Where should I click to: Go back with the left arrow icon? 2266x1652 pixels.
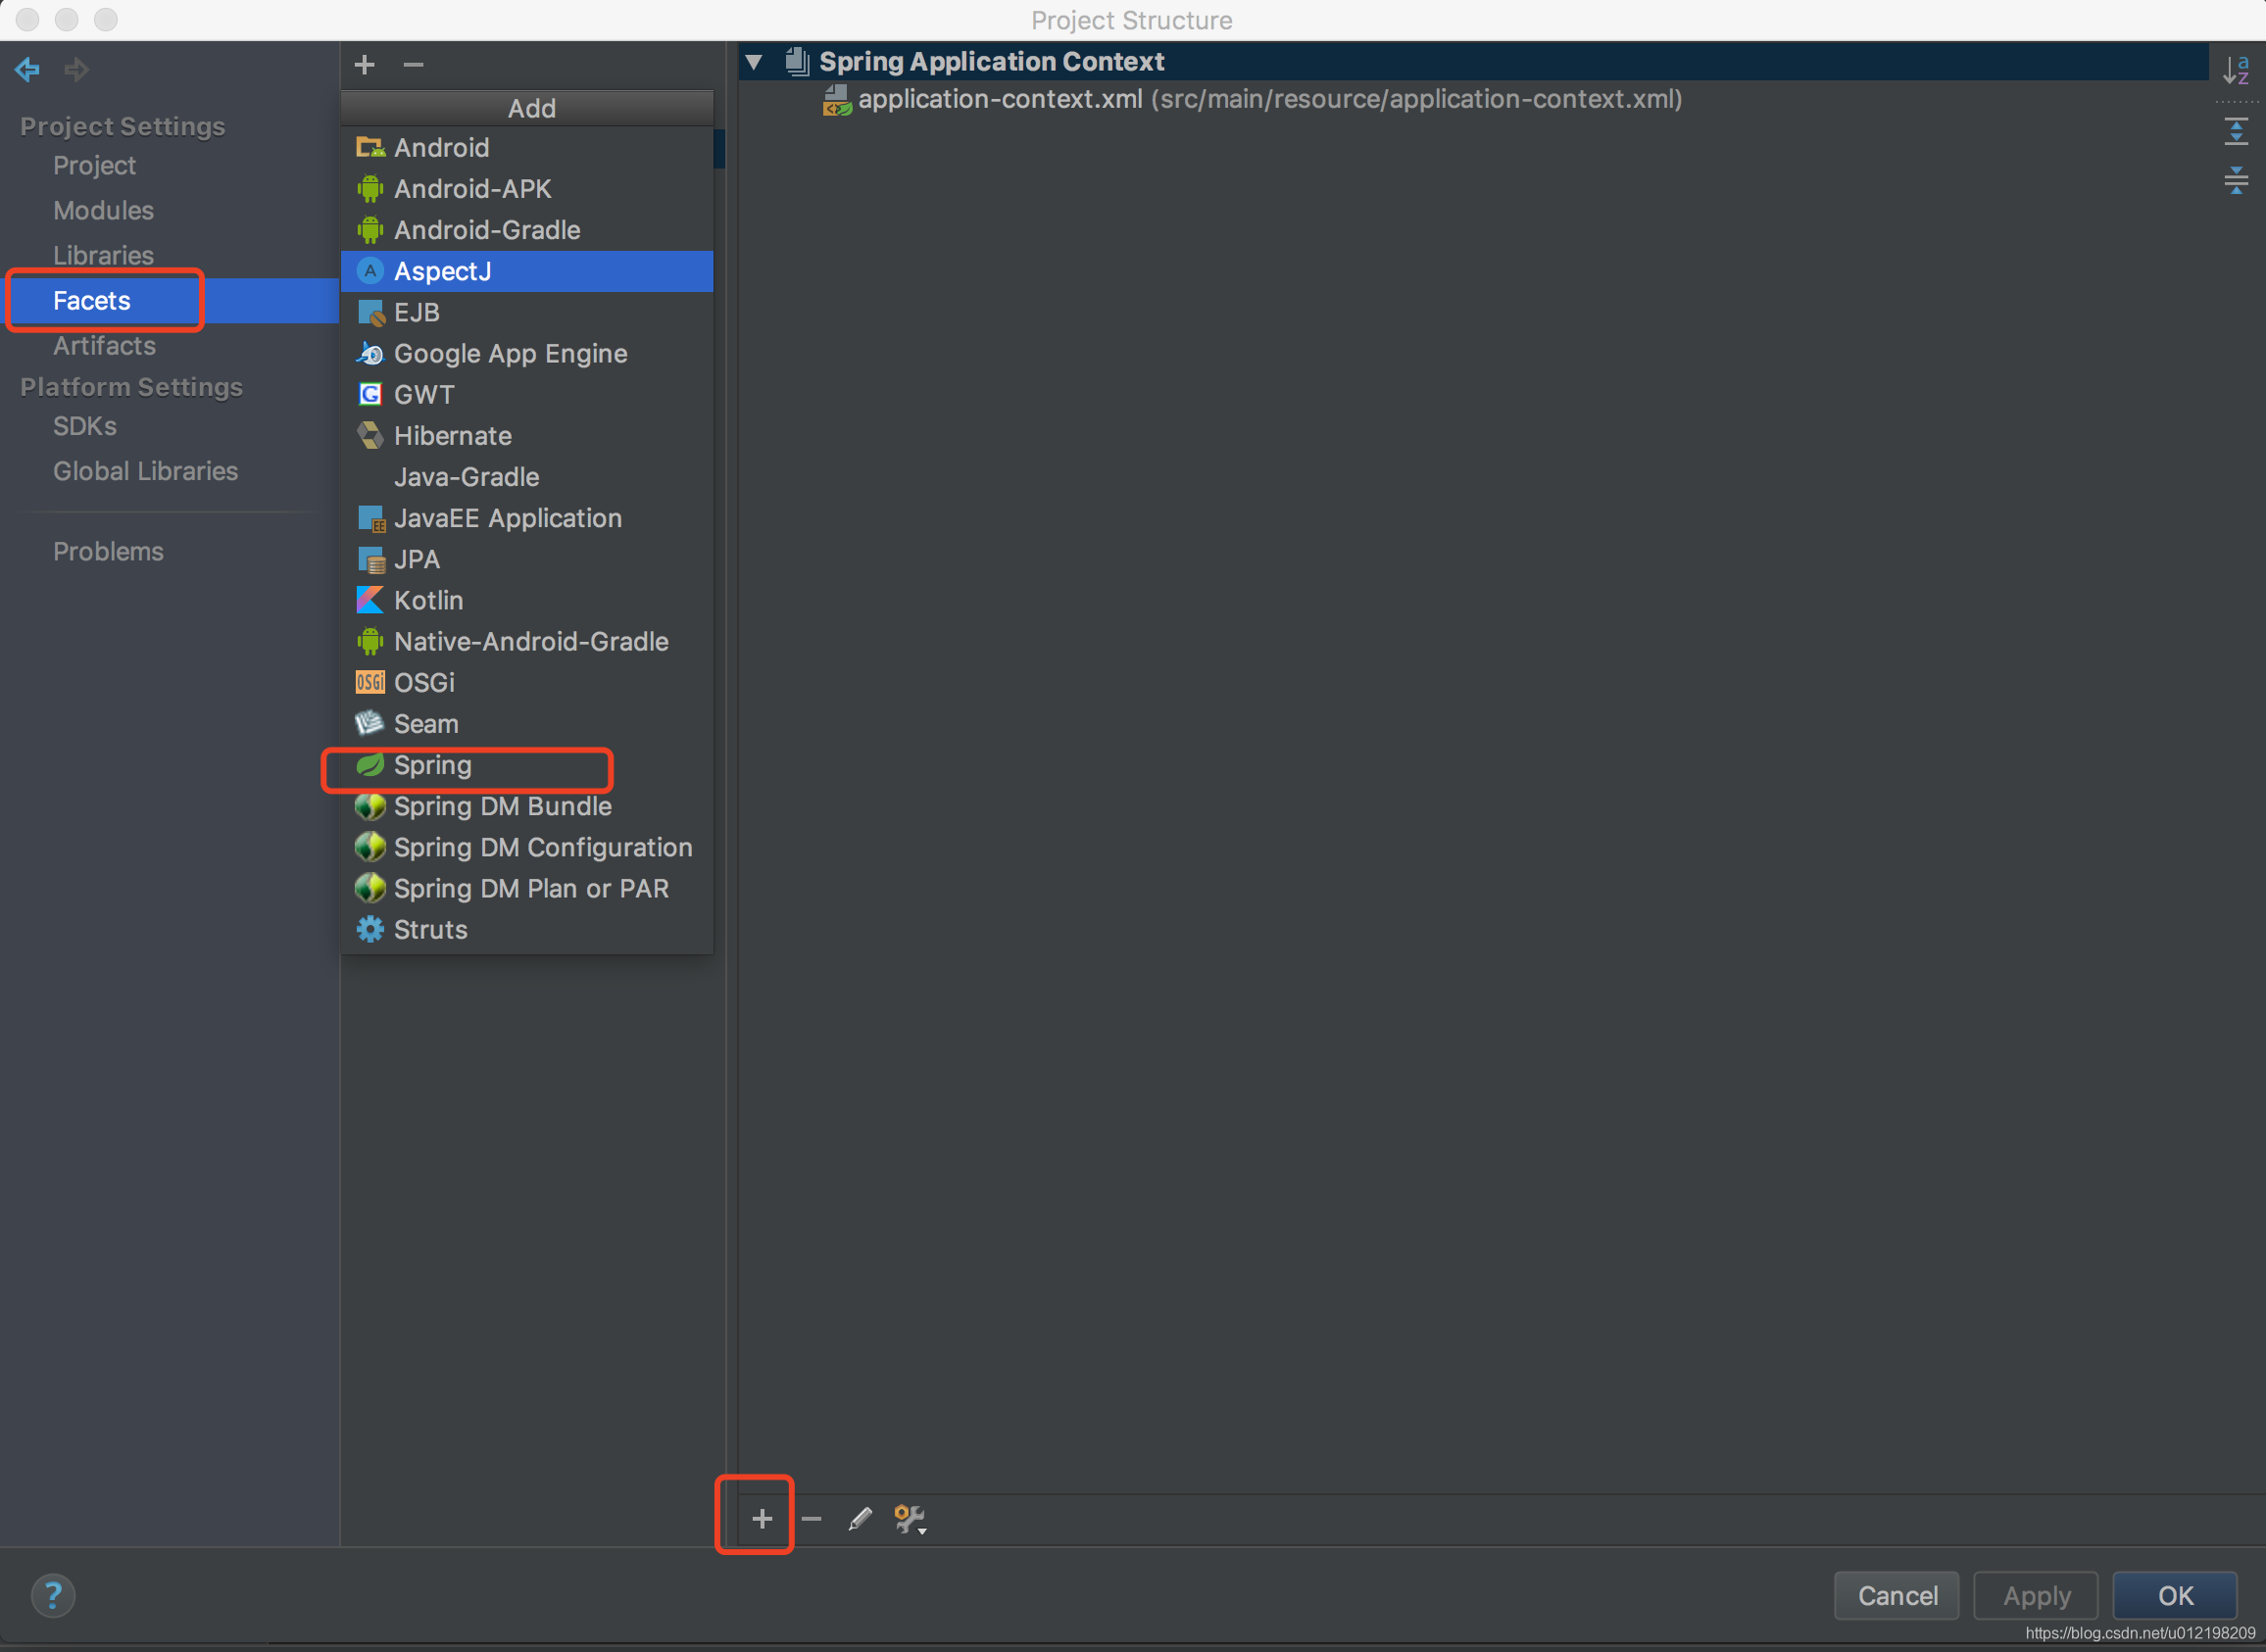(x=28, y=68)
